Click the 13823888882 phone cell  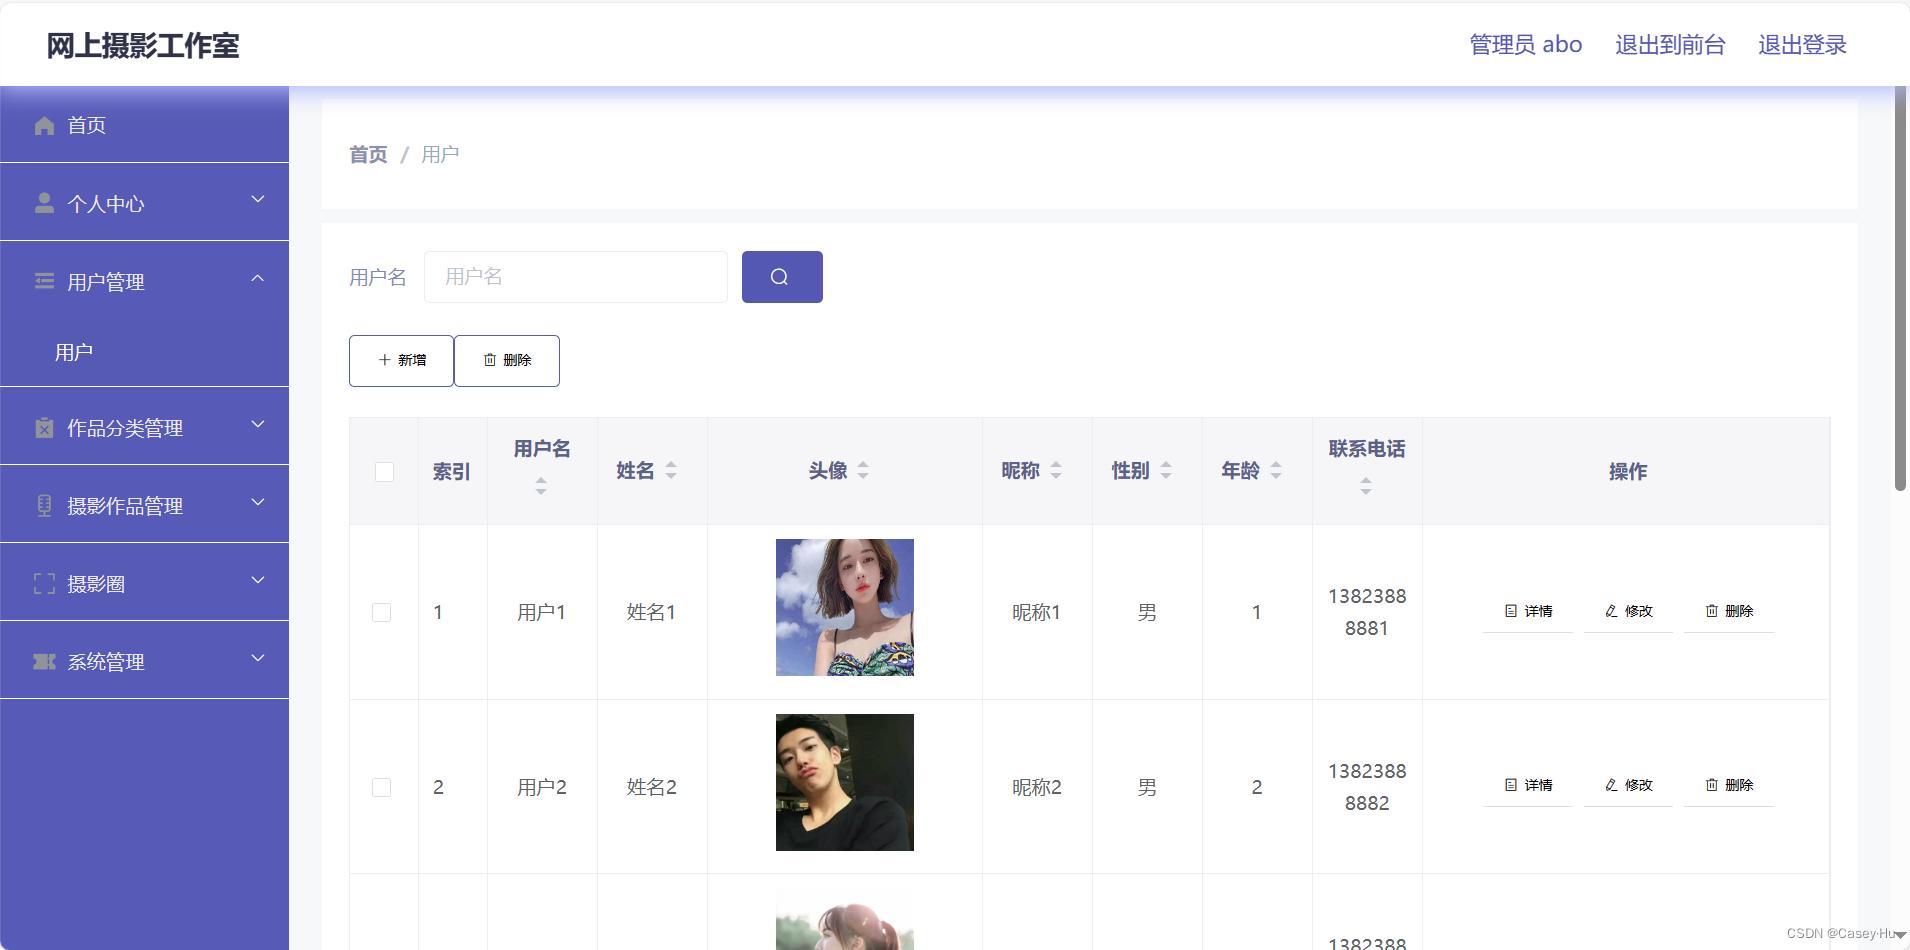click(1367, 787)
